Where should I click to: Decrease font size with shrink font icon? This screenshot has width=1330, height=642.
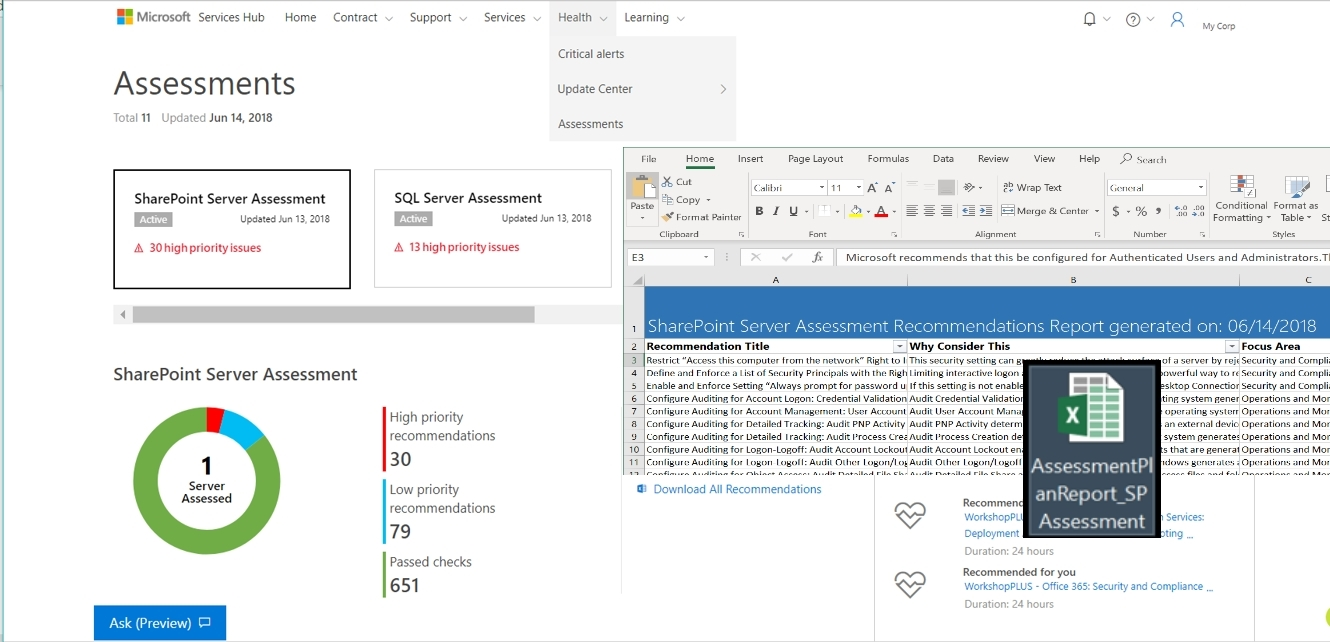point(889,187)
